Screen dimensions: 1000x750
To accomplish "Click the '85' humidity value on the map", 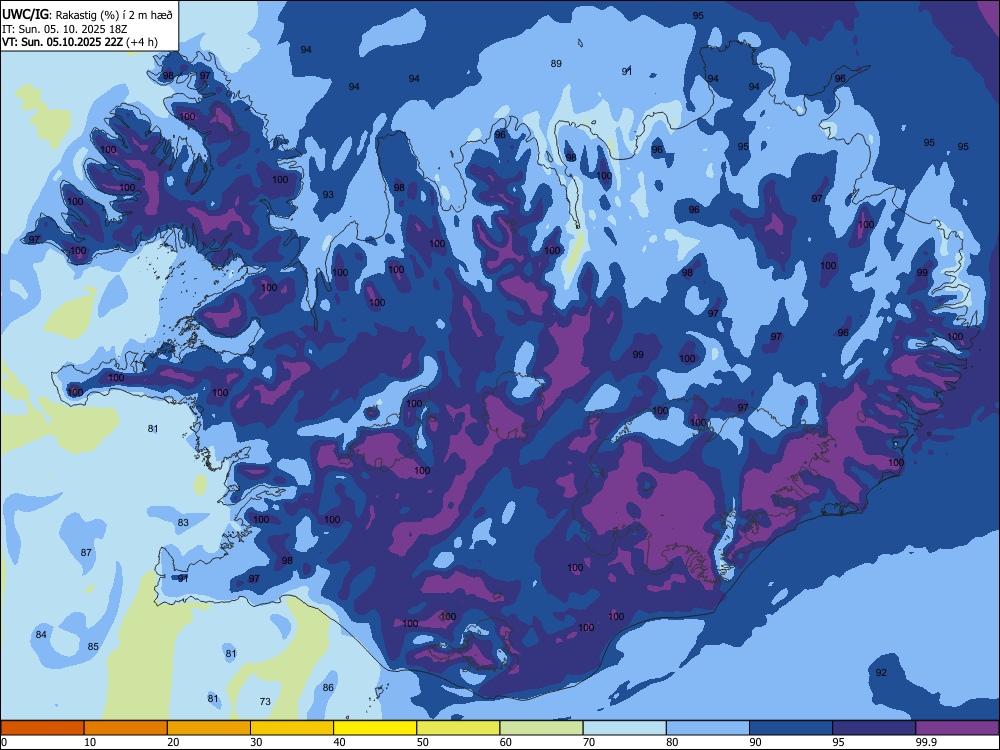I will pyautogui.click(x=93, y=646).
